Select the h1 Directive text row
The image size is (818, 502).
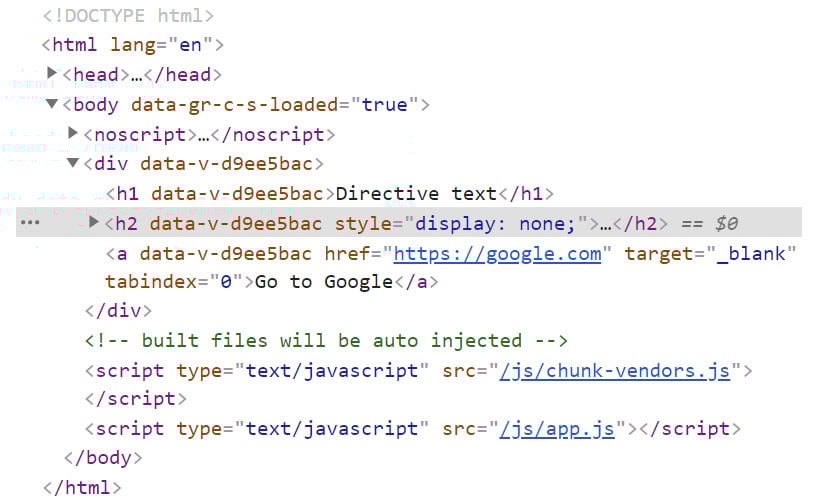[330, 194]
